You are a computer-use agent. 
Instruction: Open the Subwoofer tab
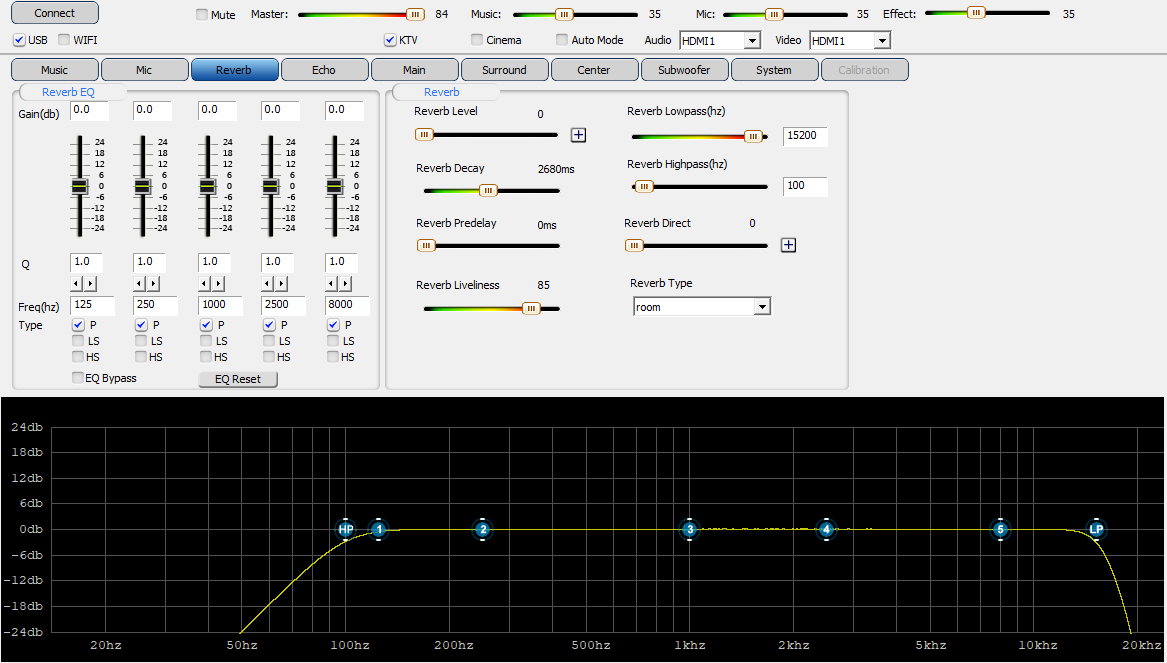pos(684,70)
